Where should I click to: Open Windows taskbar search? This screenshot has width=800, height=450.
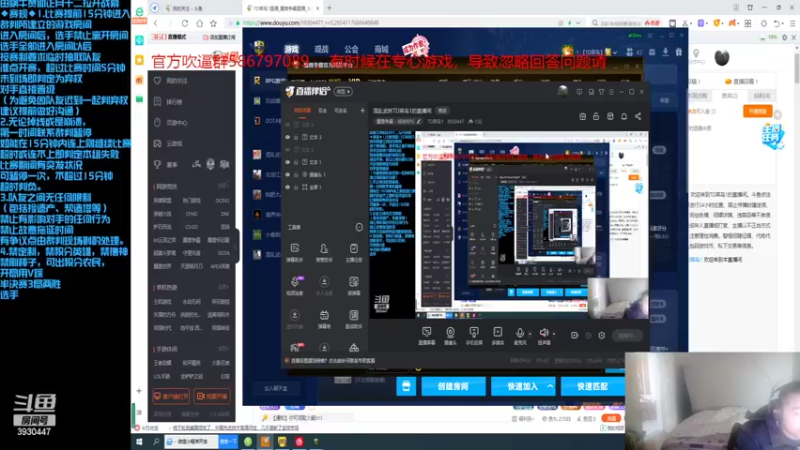coord(156,442)
